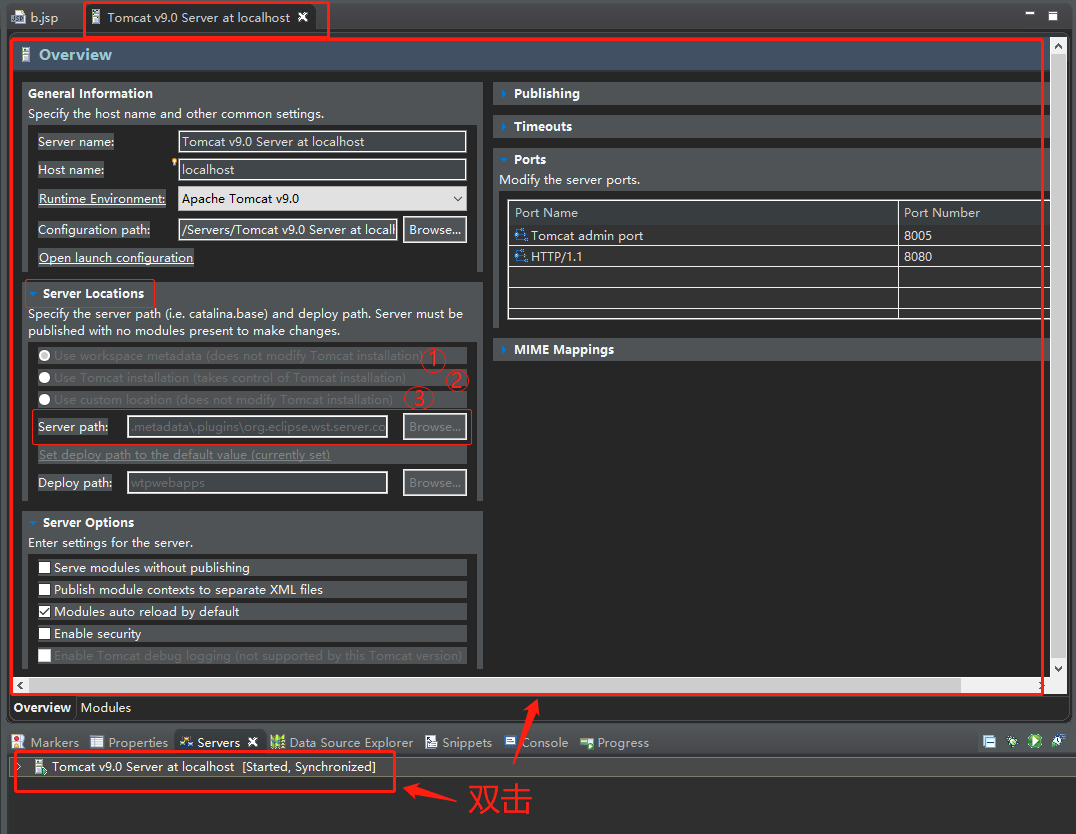
Task: Click the Overview header server icon
Action: pyautogui.click(x=26, y=55)
